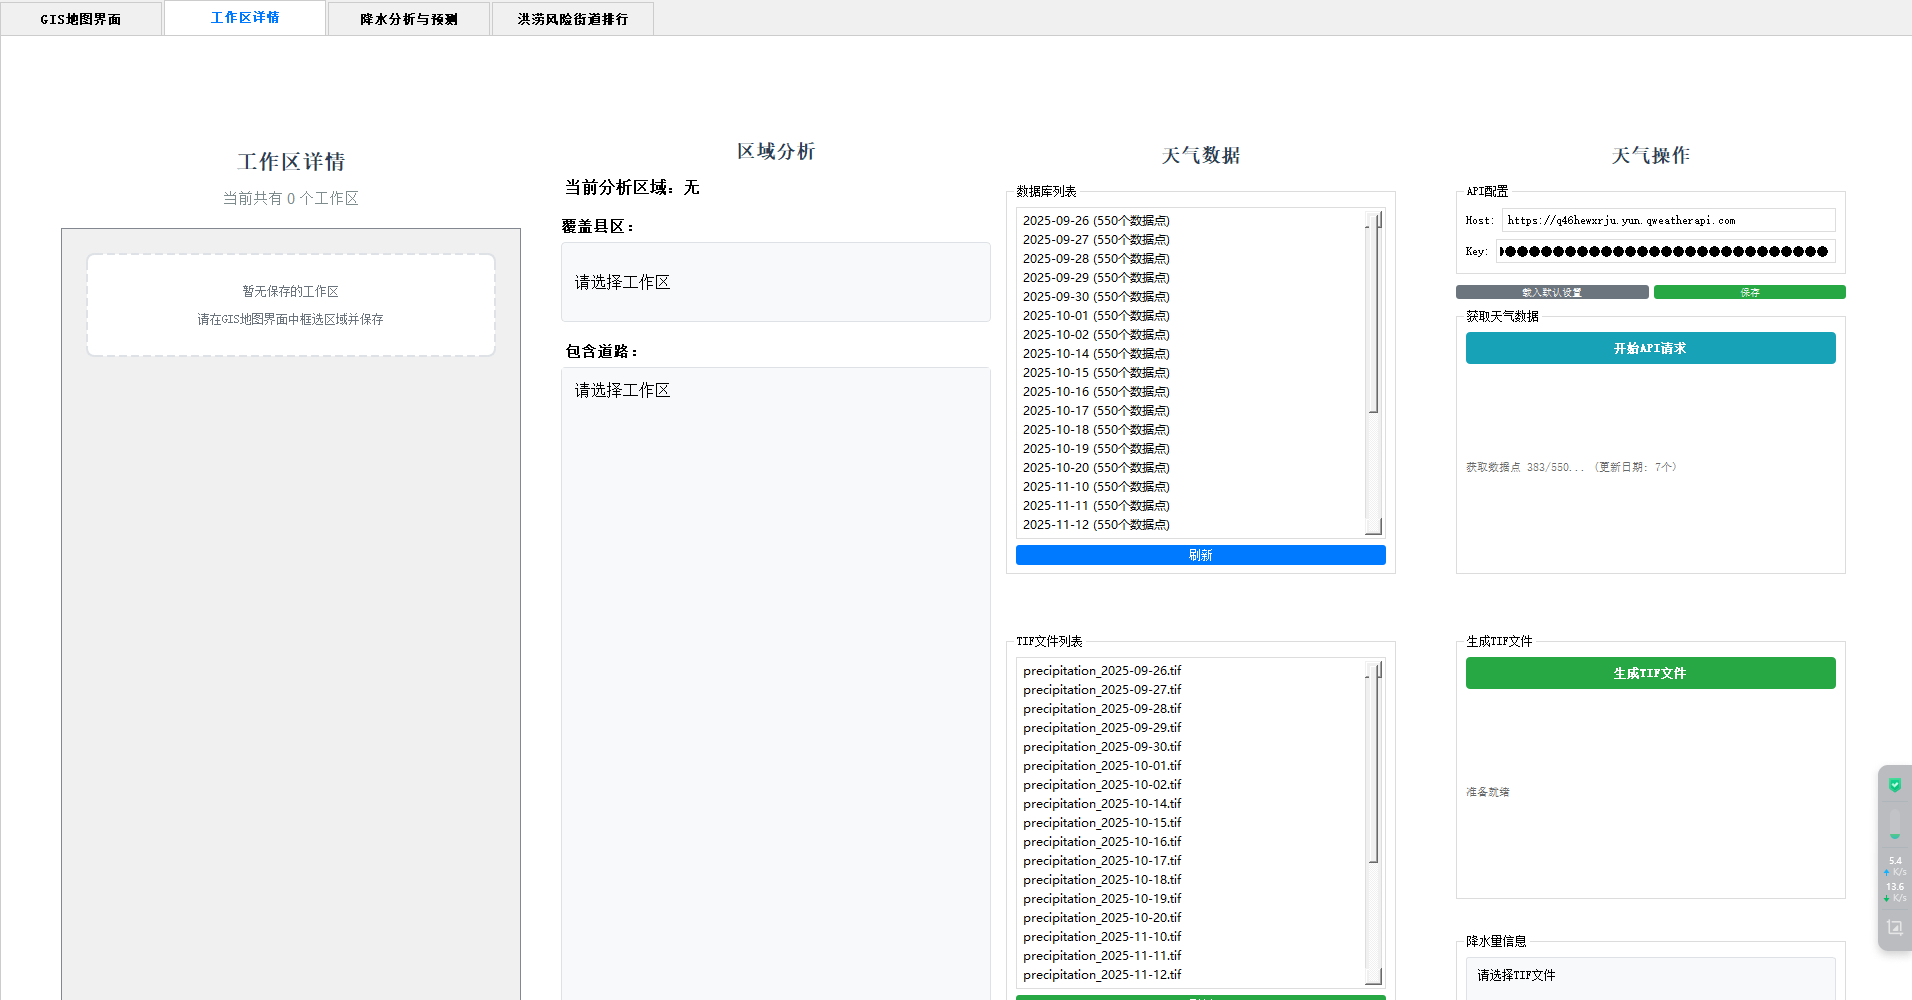1912x1000 pixels.
Task: Click the green 生成TIF文件 button
Action: pyautogui.click(x=1650, y=673)
